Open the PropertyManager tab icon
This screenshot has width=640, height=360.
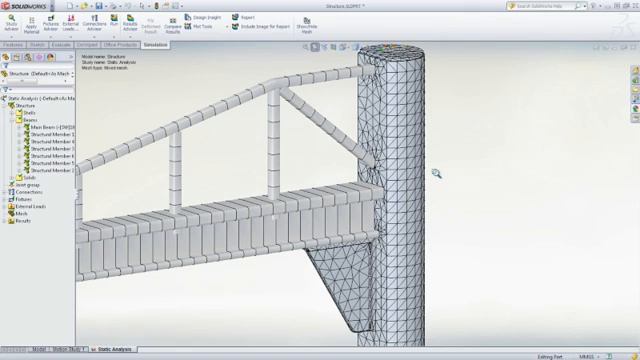click(x=17, y=57)
